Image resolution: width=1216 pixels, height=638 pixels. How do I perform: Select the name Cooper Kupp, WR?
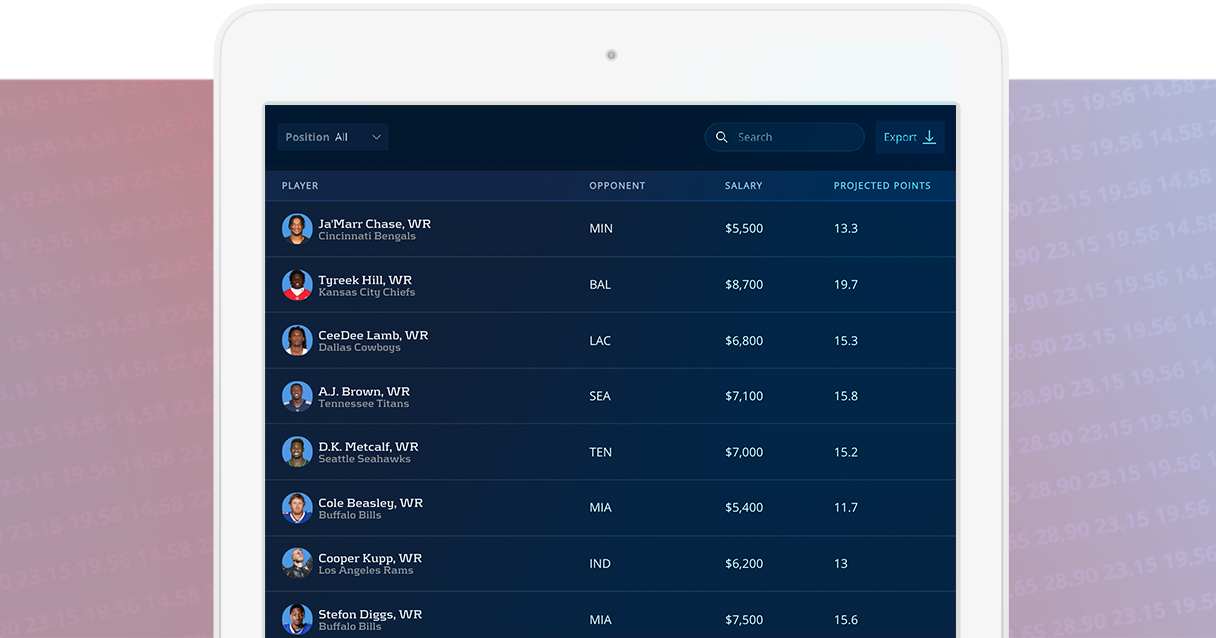point(370,558)
